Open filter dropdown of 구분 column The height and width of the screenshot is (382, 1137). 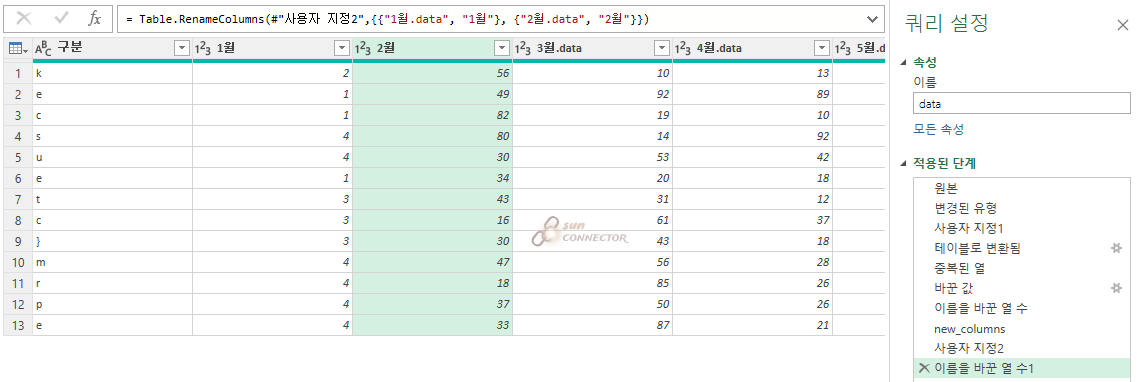coord(182,49)
